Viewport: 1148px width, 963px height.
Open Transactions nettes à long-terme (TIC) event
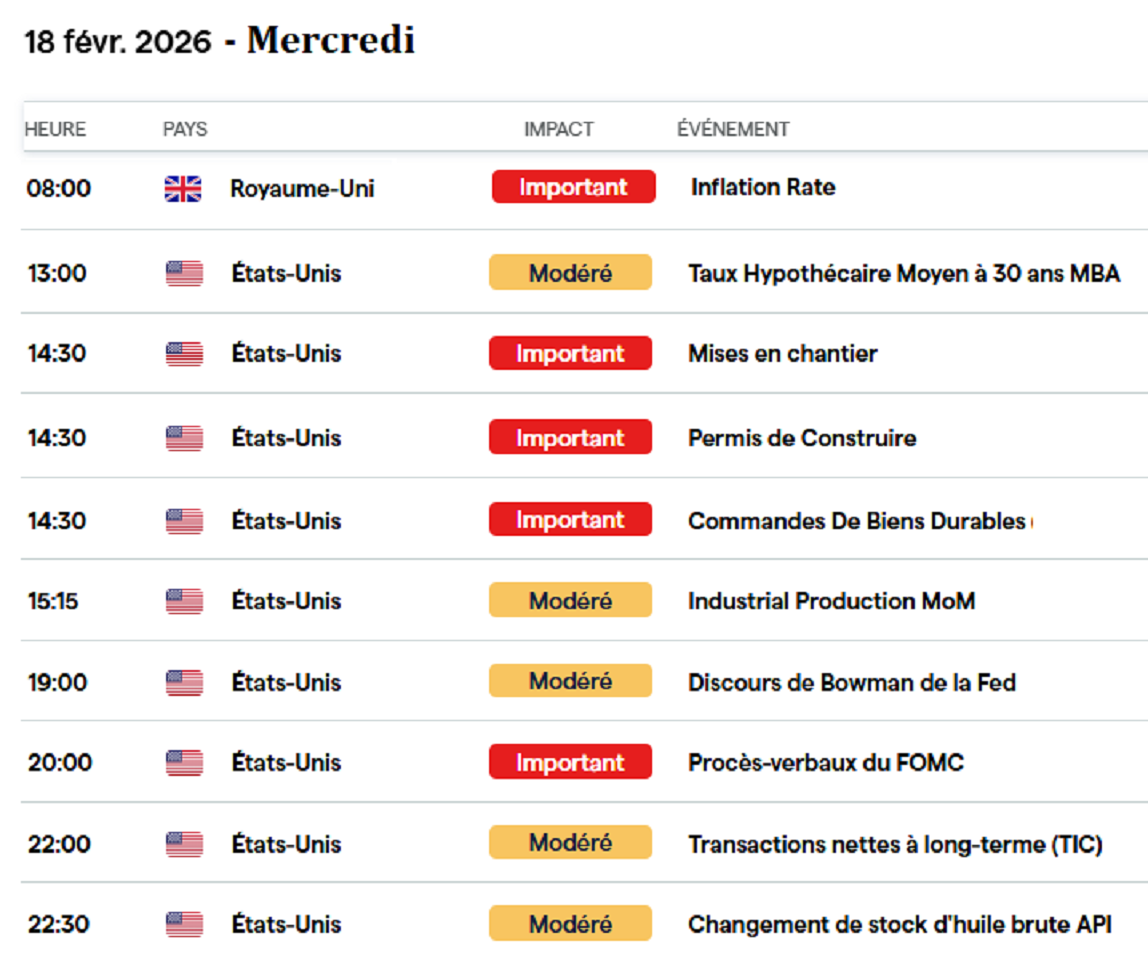coord(895,844)
